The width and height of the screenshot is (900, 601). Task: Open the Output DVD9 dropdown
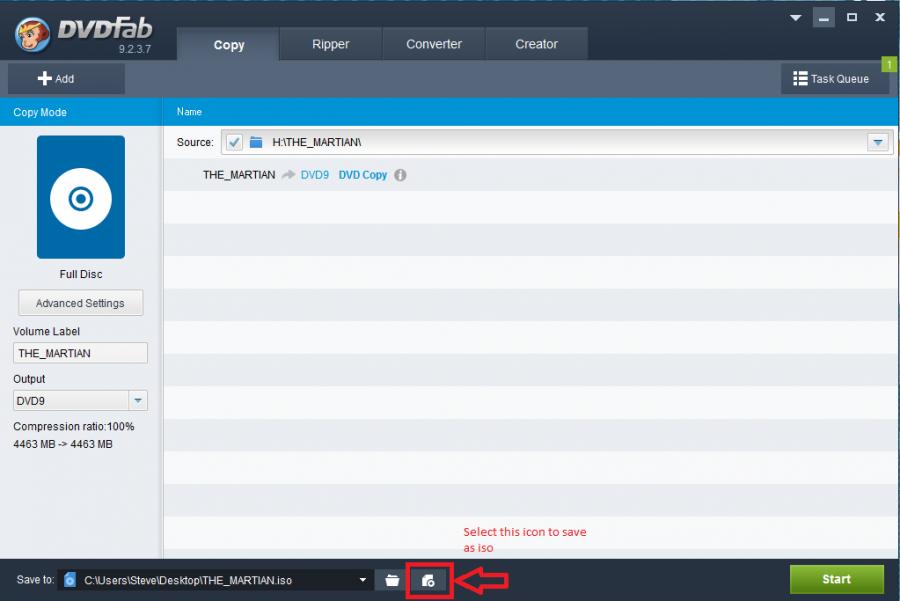(x=138, y=401)
